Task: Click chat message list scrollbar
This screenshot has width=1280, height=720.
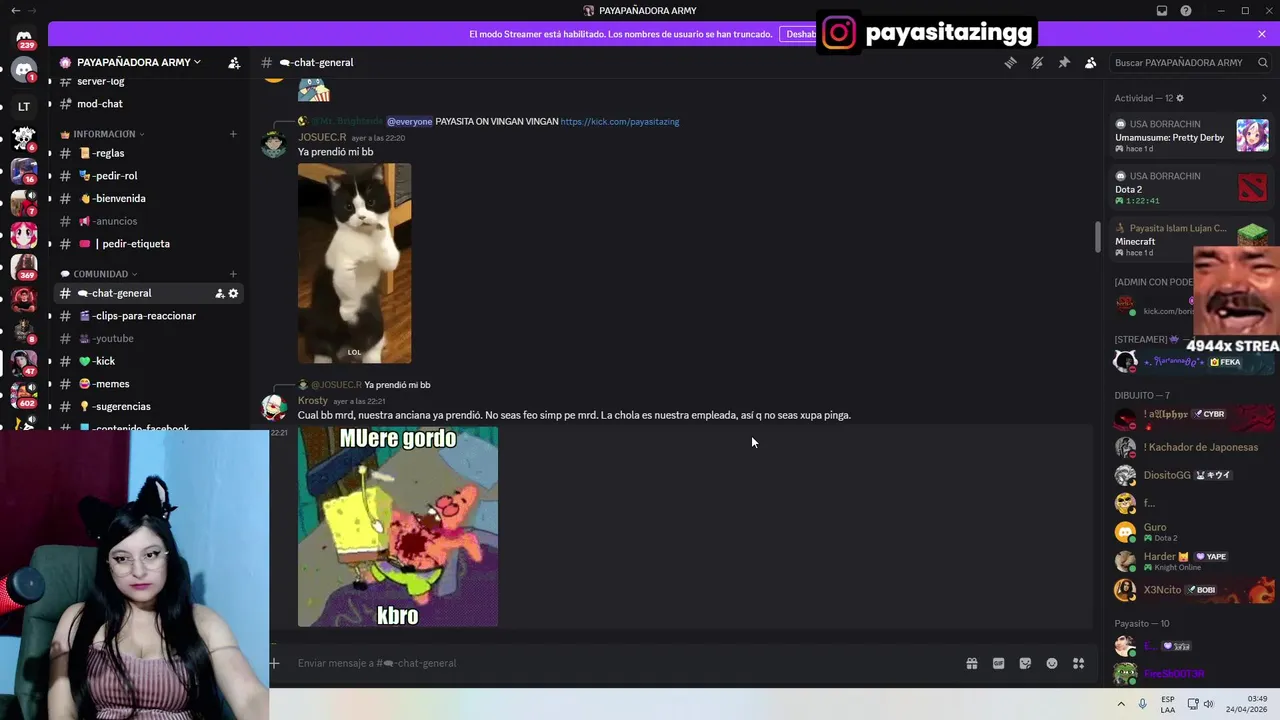Action: (x=1098, y=237)
